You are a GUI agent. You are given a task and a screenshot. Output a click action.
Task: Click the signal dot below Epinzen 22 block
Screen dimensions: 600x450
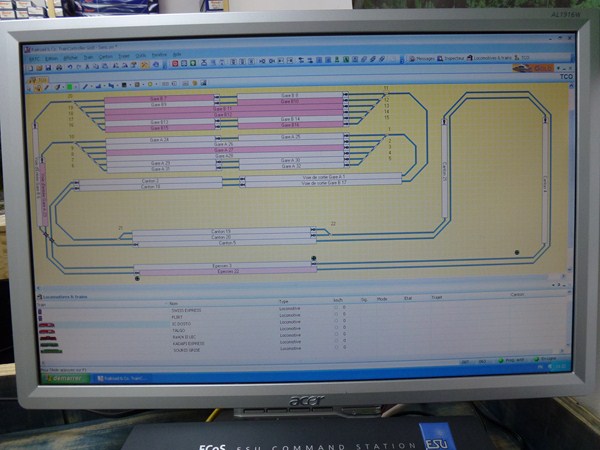[137, 279]
